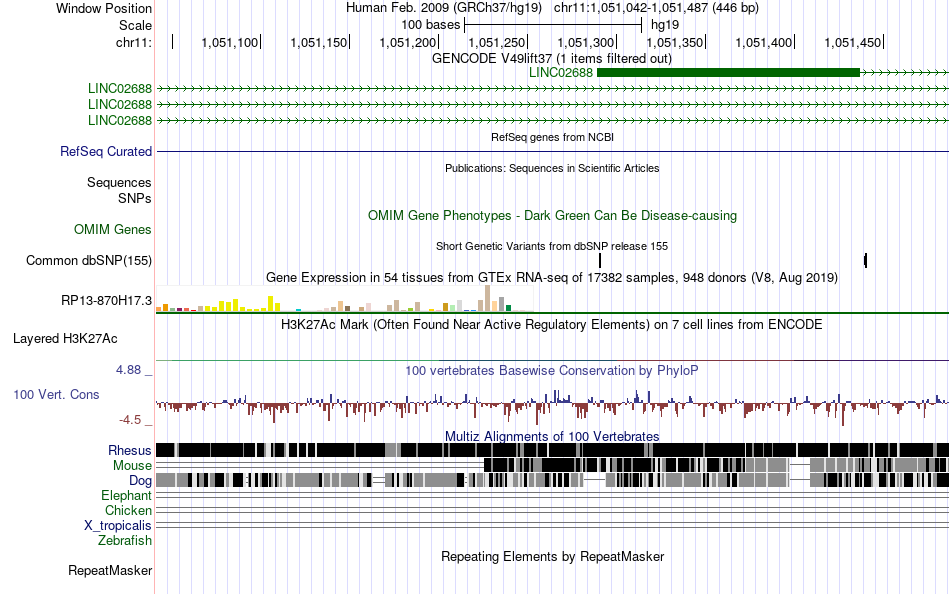Click the -4.5 PhyloP lower scale value
950x594 pixels.
[130, 419]
